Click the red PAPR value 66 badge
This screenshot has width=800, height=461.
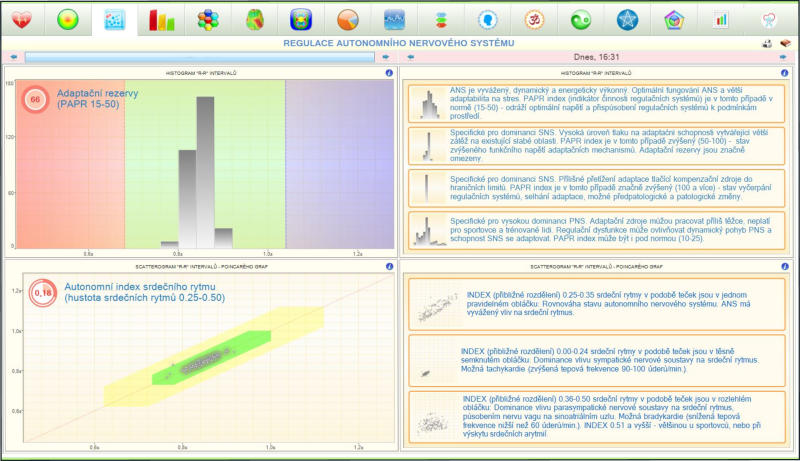click(x=36, y=99)
